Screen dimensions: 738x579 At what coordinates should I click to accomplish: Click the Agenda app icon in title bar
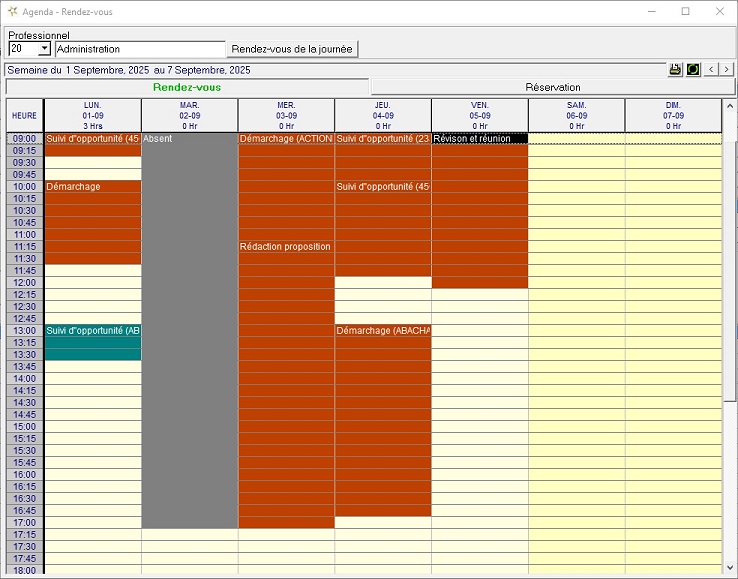tap(12, 11)
